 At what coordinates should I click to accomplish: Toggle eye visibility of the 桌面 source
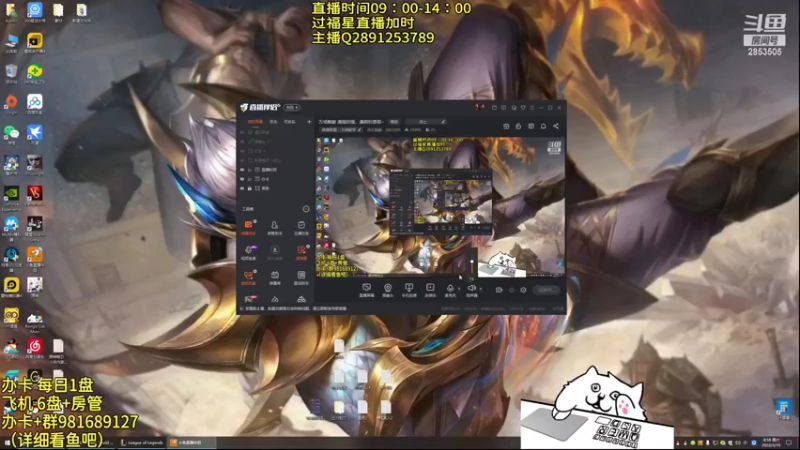click(x=242, y=188)
